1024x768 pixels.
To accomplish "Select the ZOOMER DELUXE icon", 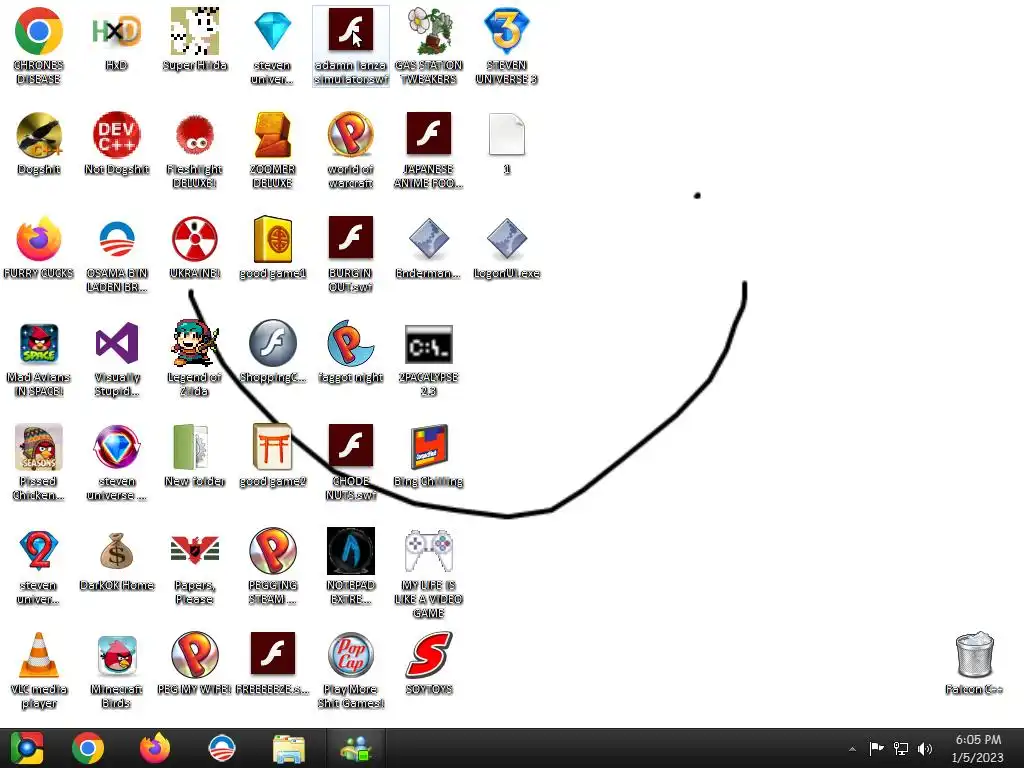I will [272, 135].
